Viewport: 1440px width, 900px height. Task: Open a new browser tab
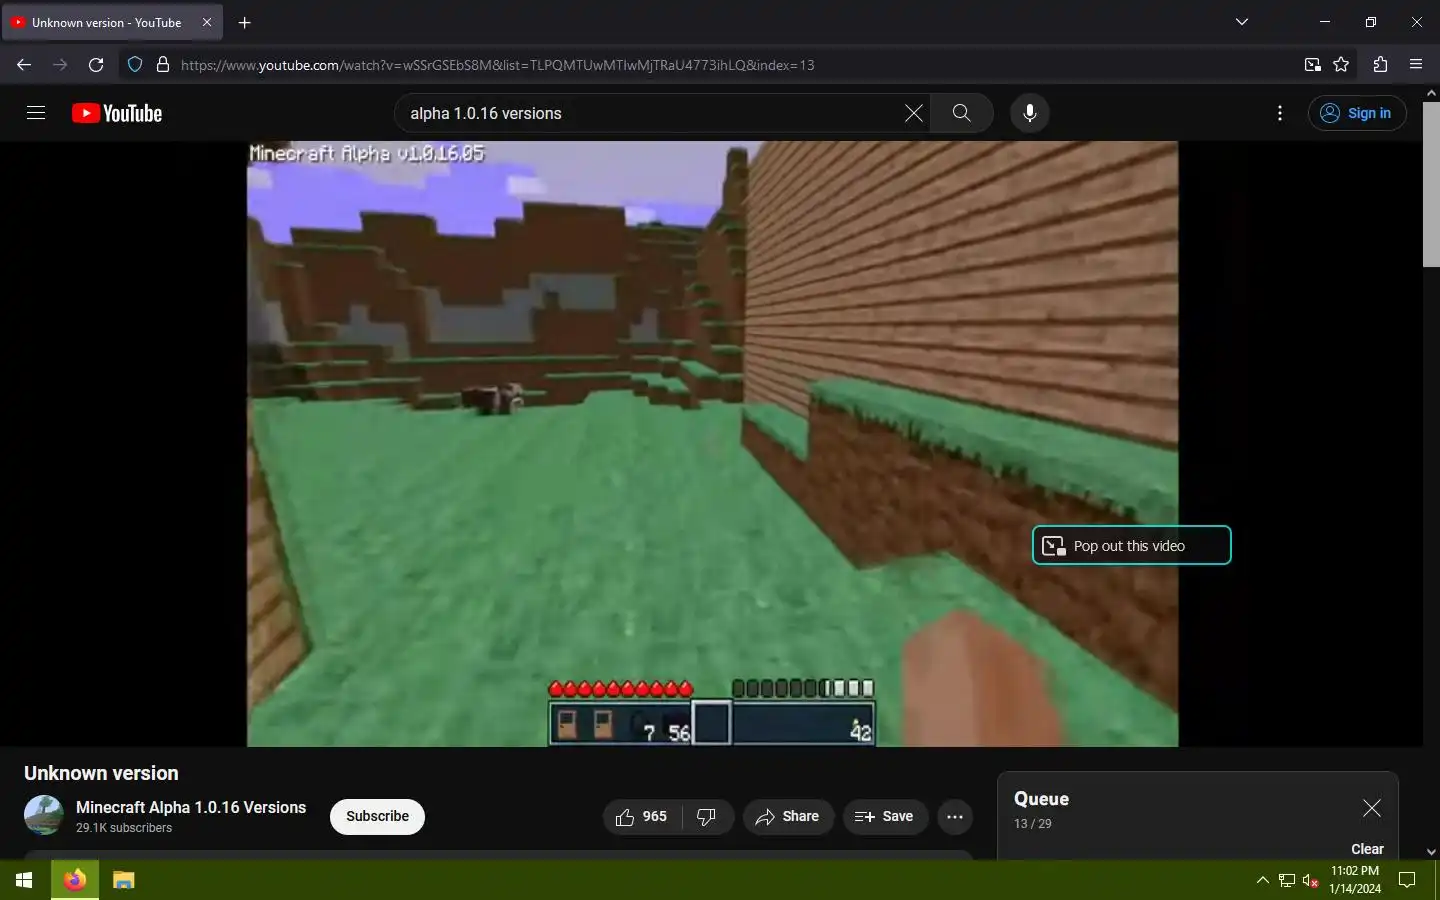pos(245,22)
